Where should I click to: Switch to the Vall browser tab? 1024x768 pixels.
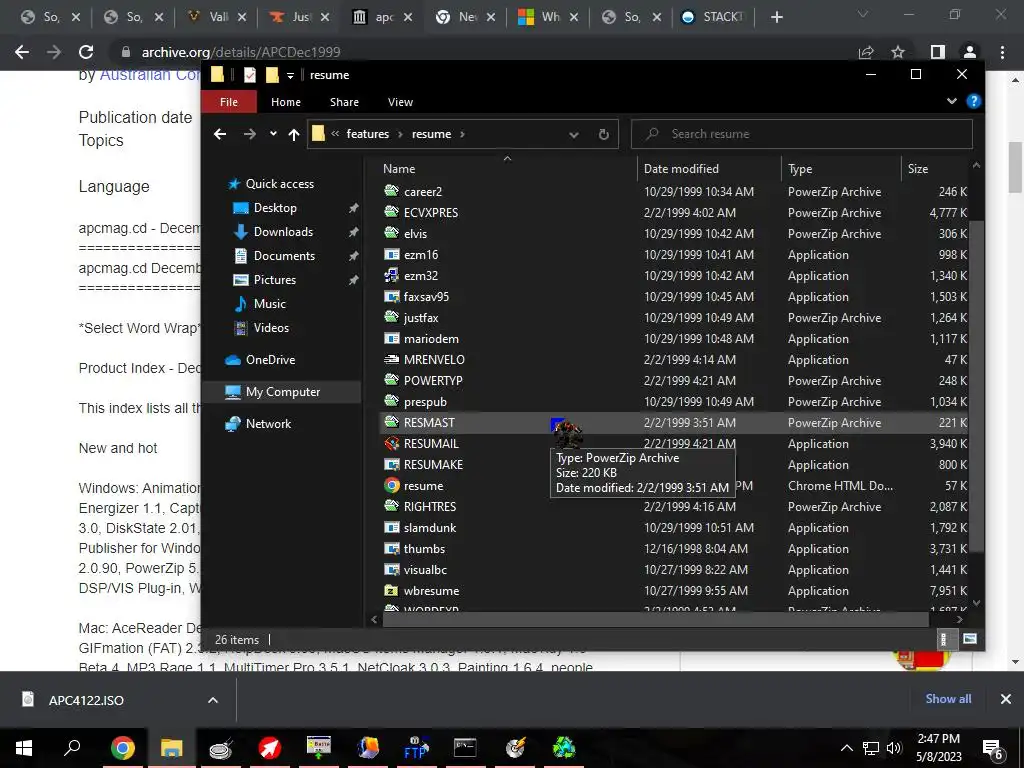(218, 17)
